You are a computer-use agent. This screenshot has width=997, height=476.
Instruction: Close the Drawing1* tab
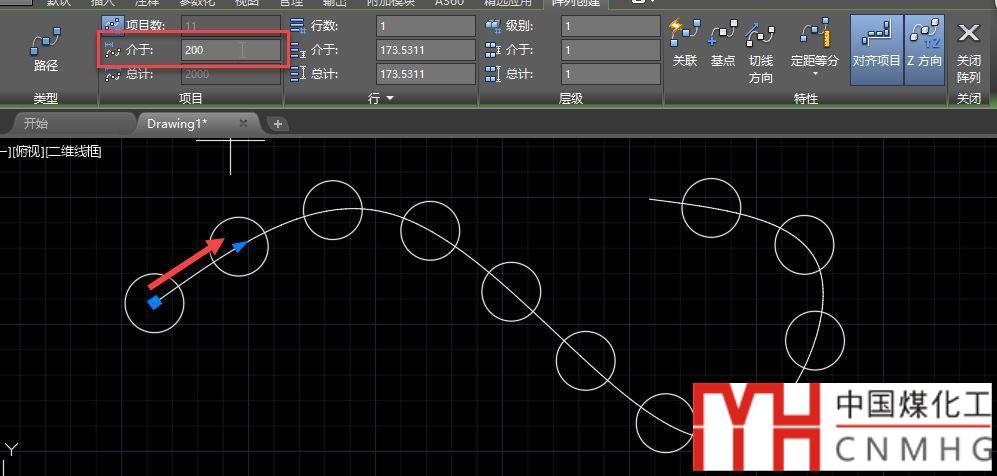(x=243, y=123)
